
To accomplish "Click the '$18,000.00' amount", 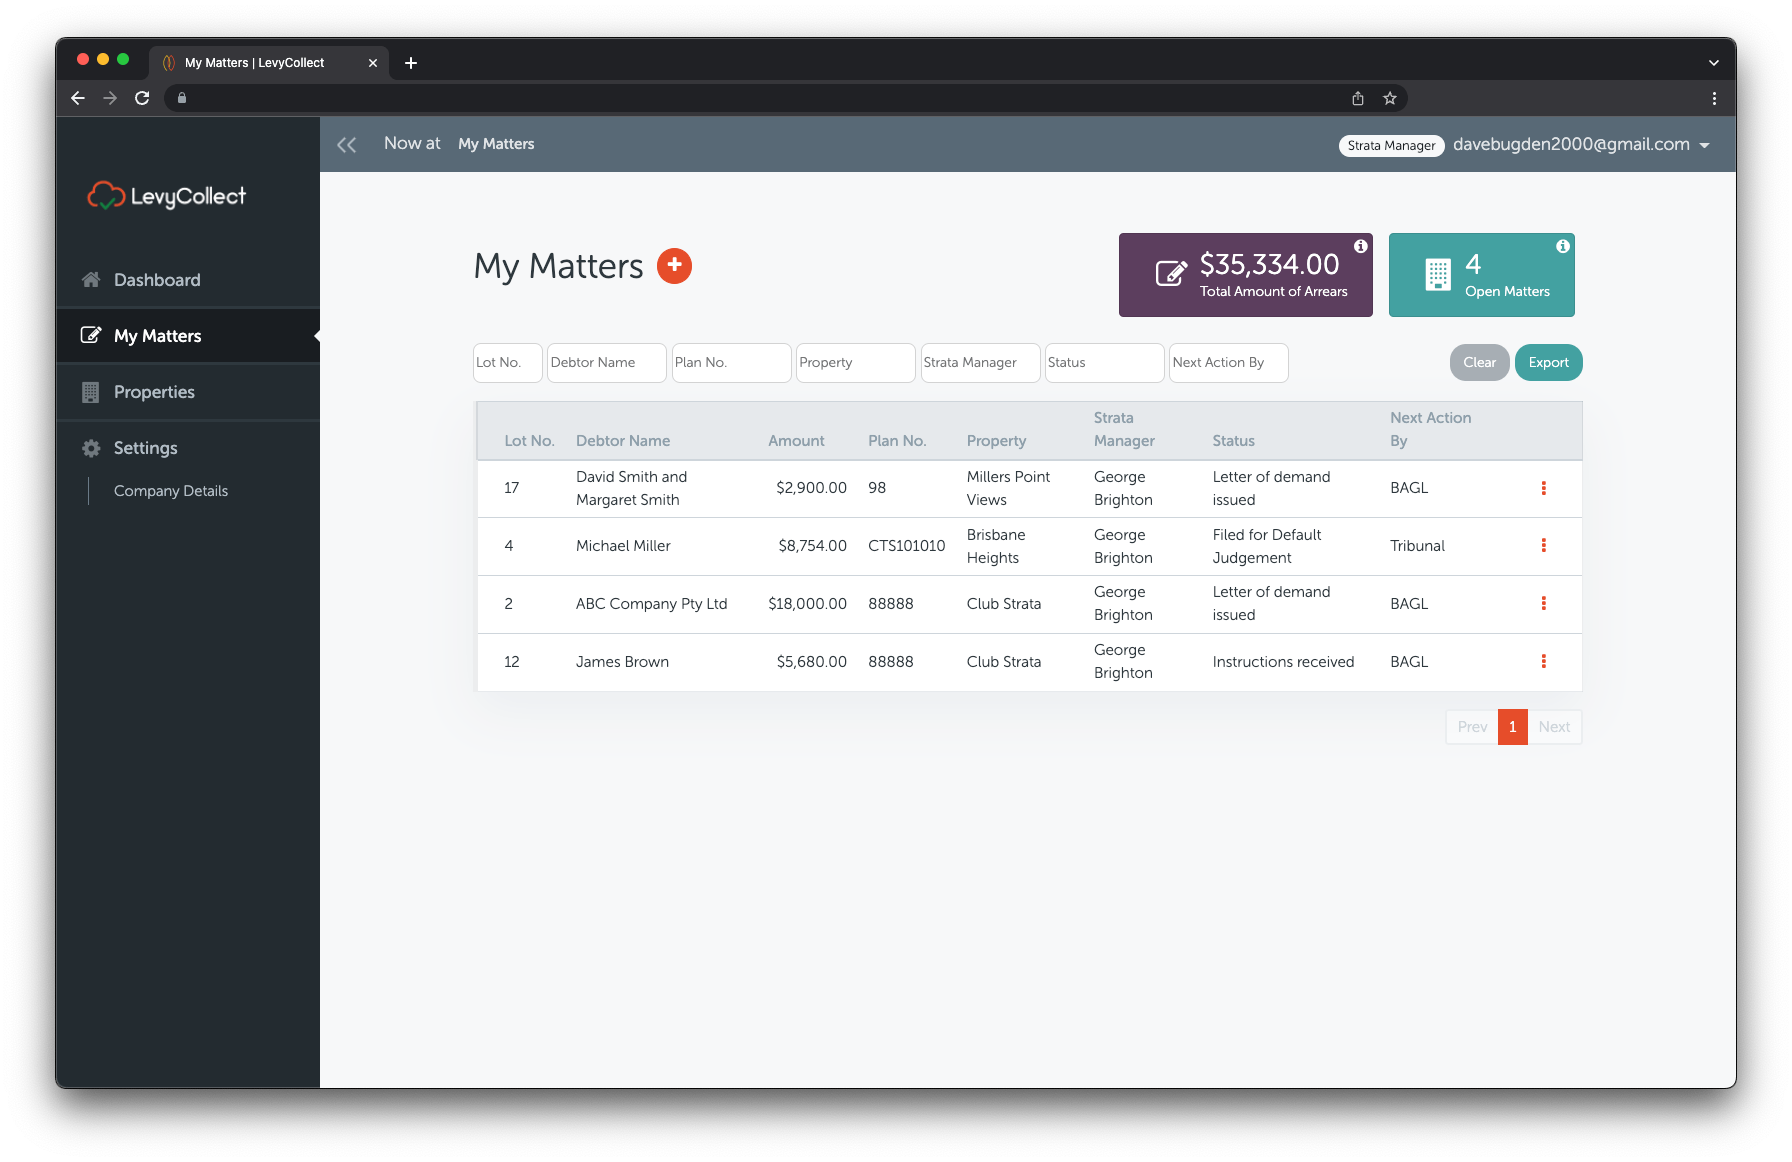I will (x=807, y=604).
